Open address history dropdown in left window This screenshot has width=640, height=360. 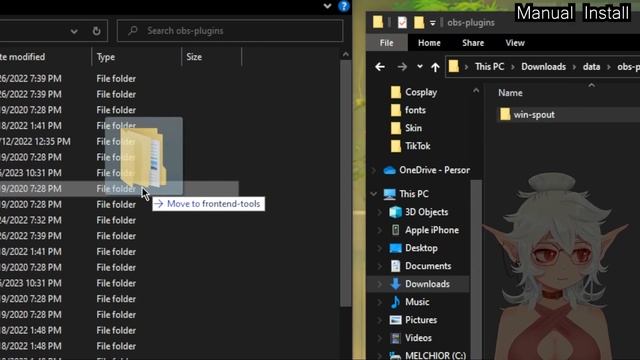tap(74, 31)
